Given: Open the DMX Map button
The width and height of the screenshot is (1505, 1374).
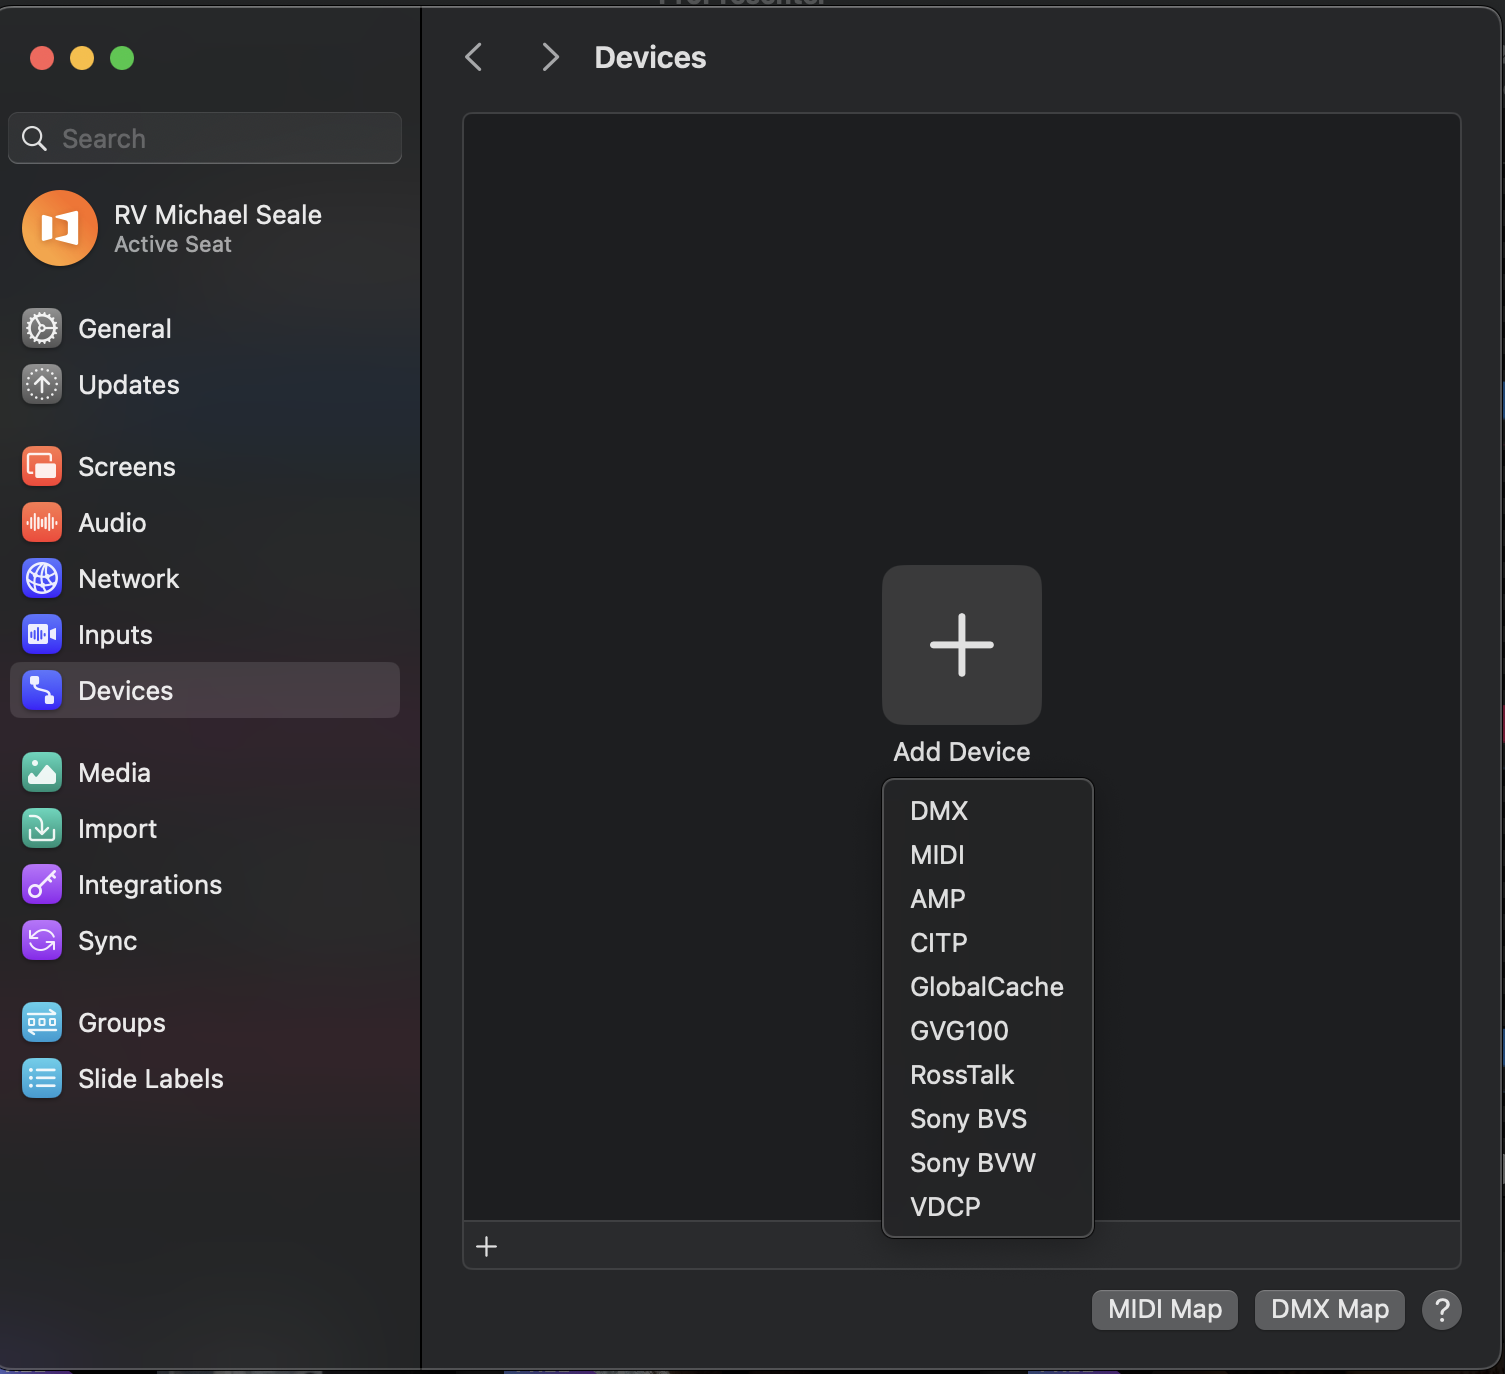Looking at the screenshot, I should tap(1329, 1309).
